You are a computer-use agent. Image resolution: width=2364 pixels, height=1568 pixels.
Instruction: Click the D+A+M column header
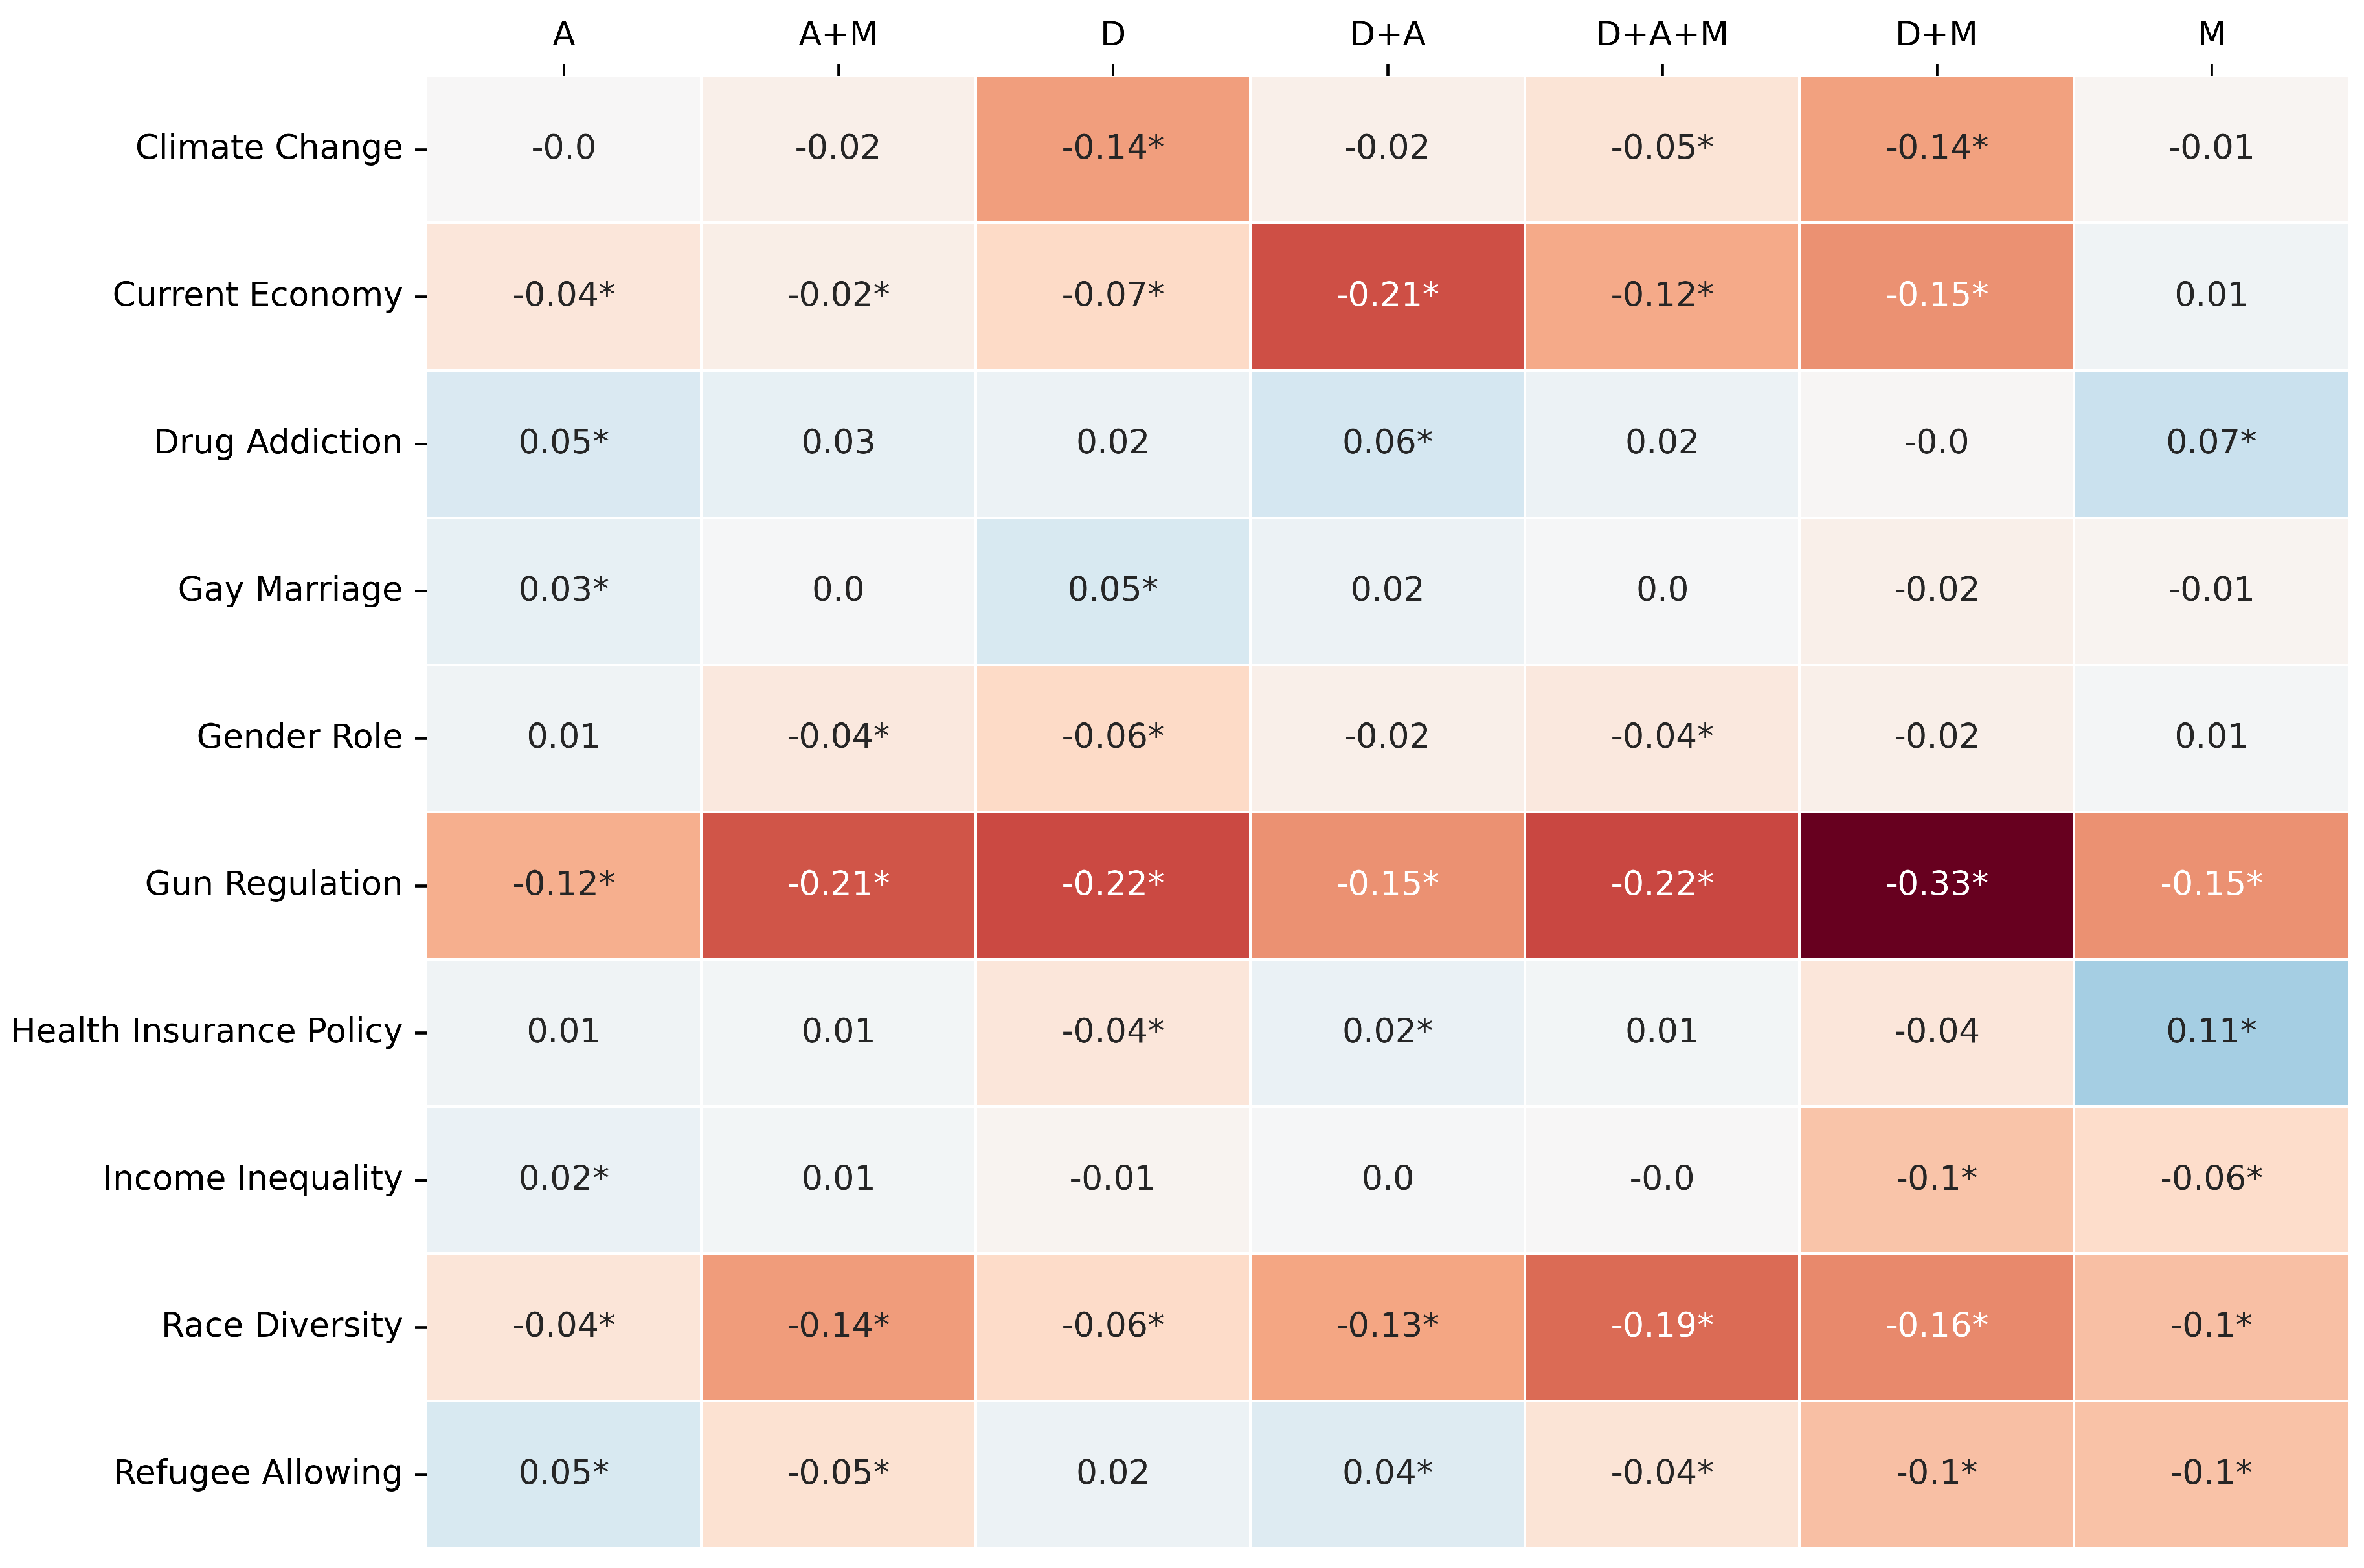(1662, 34)
